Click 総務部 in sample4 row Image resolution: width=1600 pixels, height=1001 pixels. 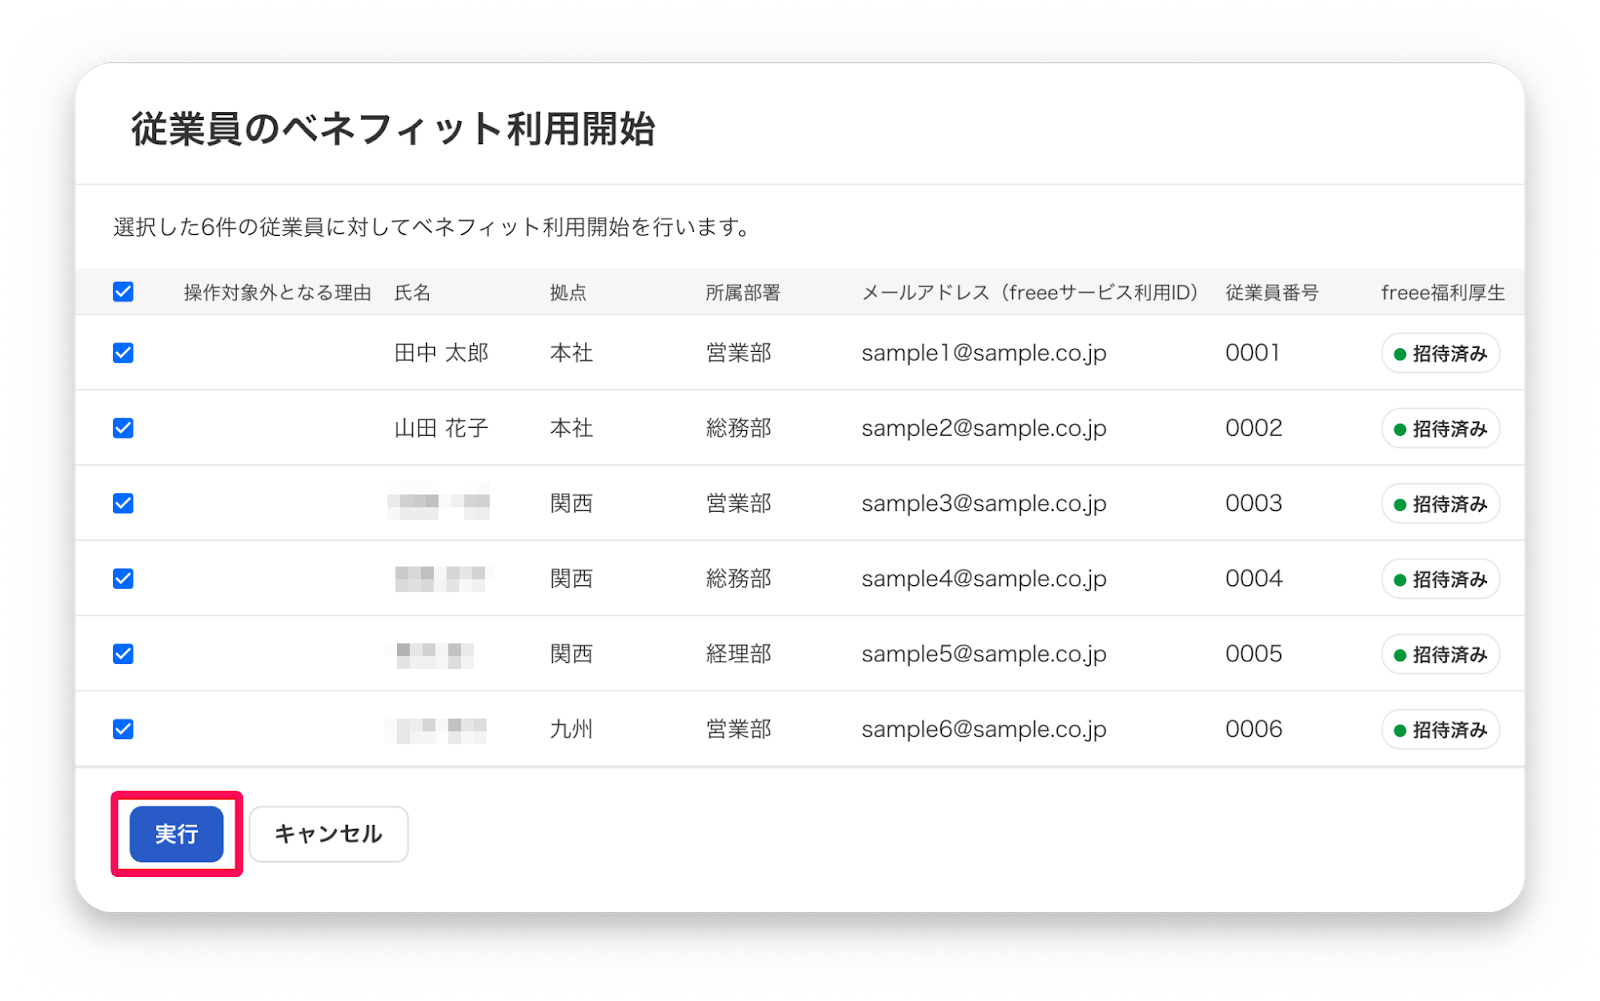point(738,579)
